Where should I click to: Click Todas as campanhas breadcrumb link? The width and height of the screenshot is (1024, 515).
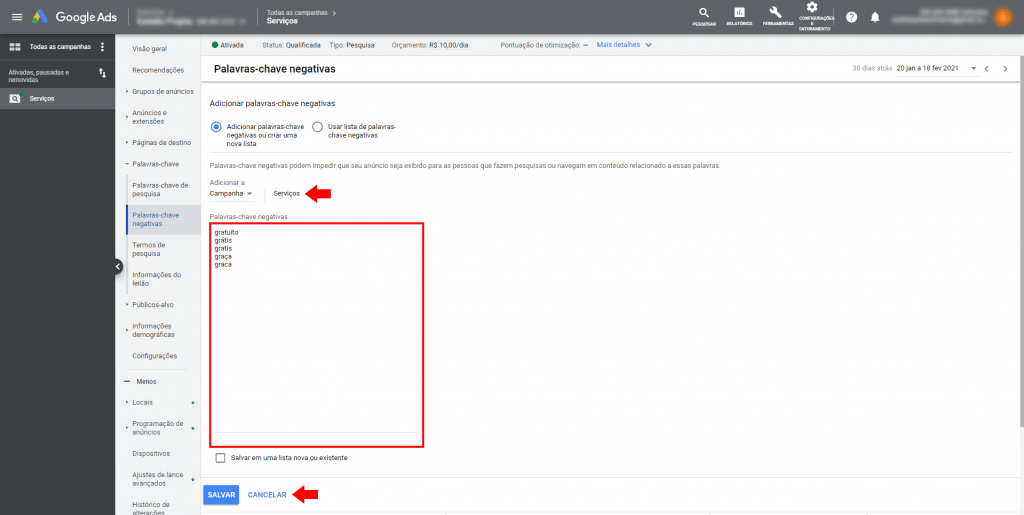297,12
